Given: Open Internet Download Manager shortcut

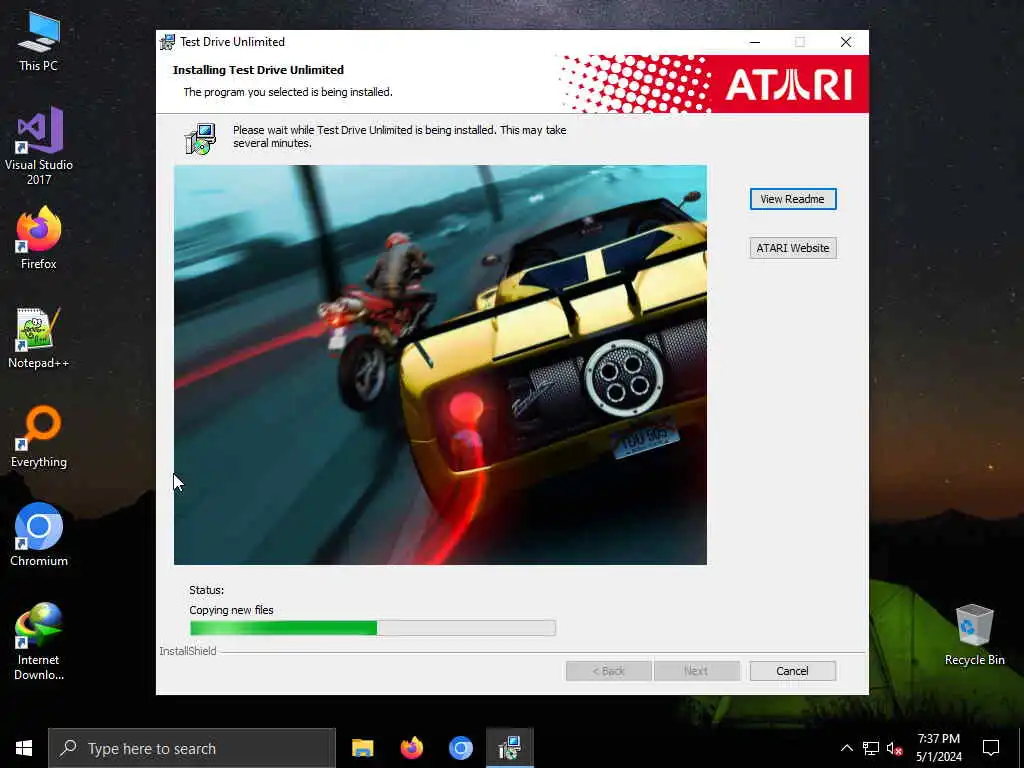Looking at the screenshot, I should coord(39,642).
